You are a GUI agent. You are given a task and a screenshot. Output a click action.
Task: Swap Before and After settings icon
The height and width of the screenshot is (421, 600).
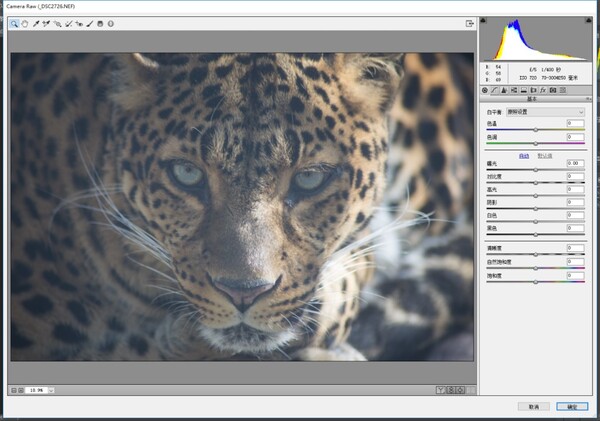pos(451,390)
